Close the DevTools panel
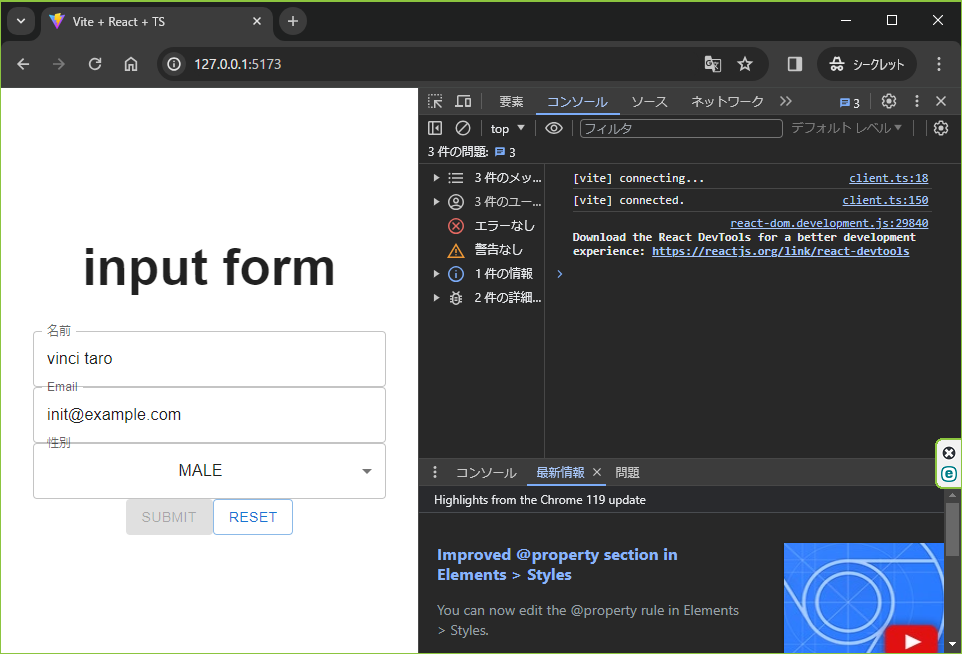 click(x=941, y=101)
